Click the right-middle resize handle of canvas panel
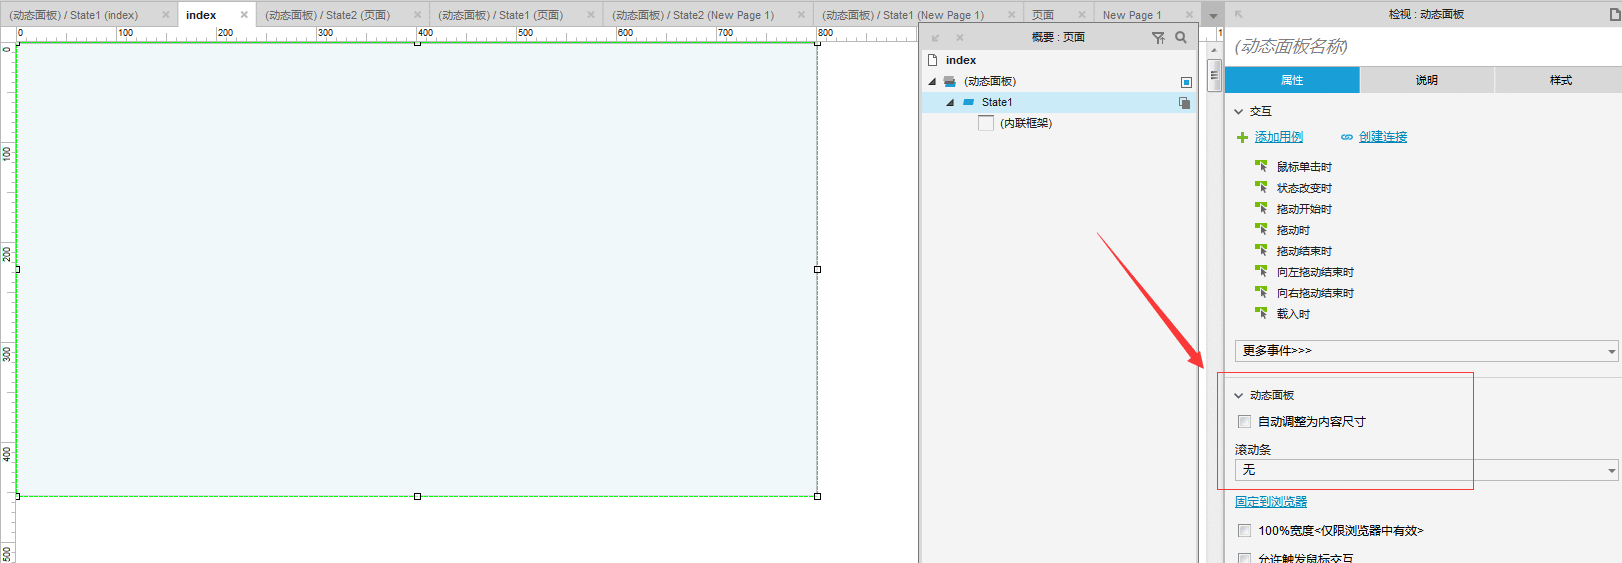Image resolution: width=1622 pixels, height=563 pixels. click(x=817, y=269)
